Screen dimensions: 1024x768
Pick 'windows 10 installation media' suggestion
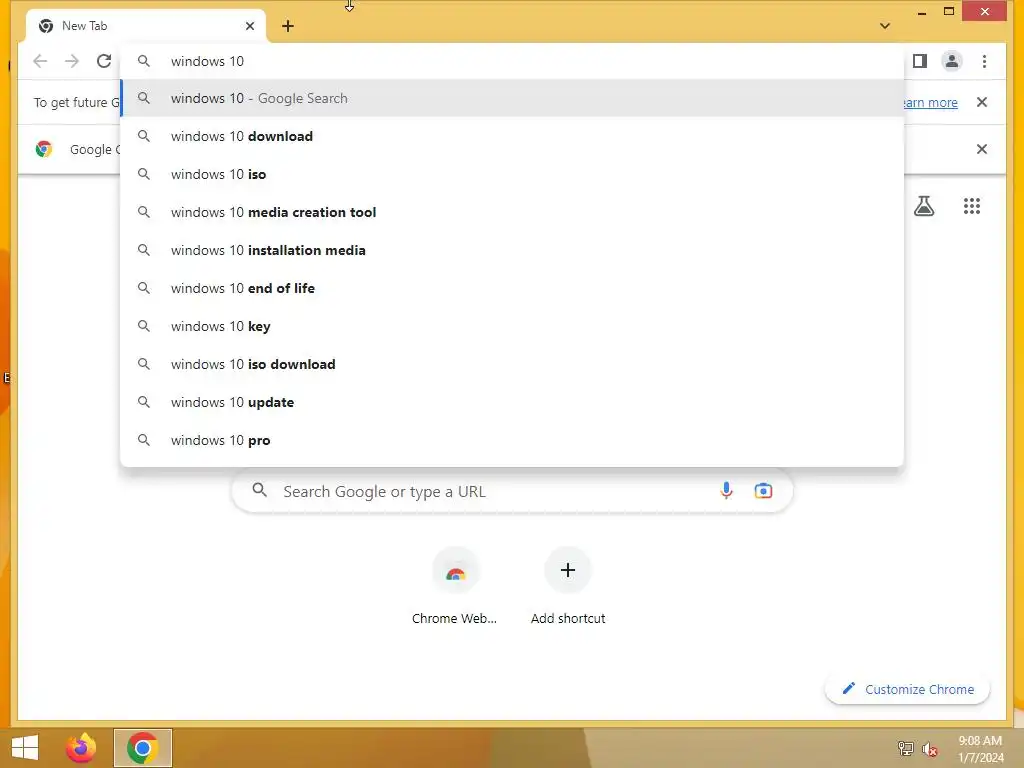click(512, 250)
